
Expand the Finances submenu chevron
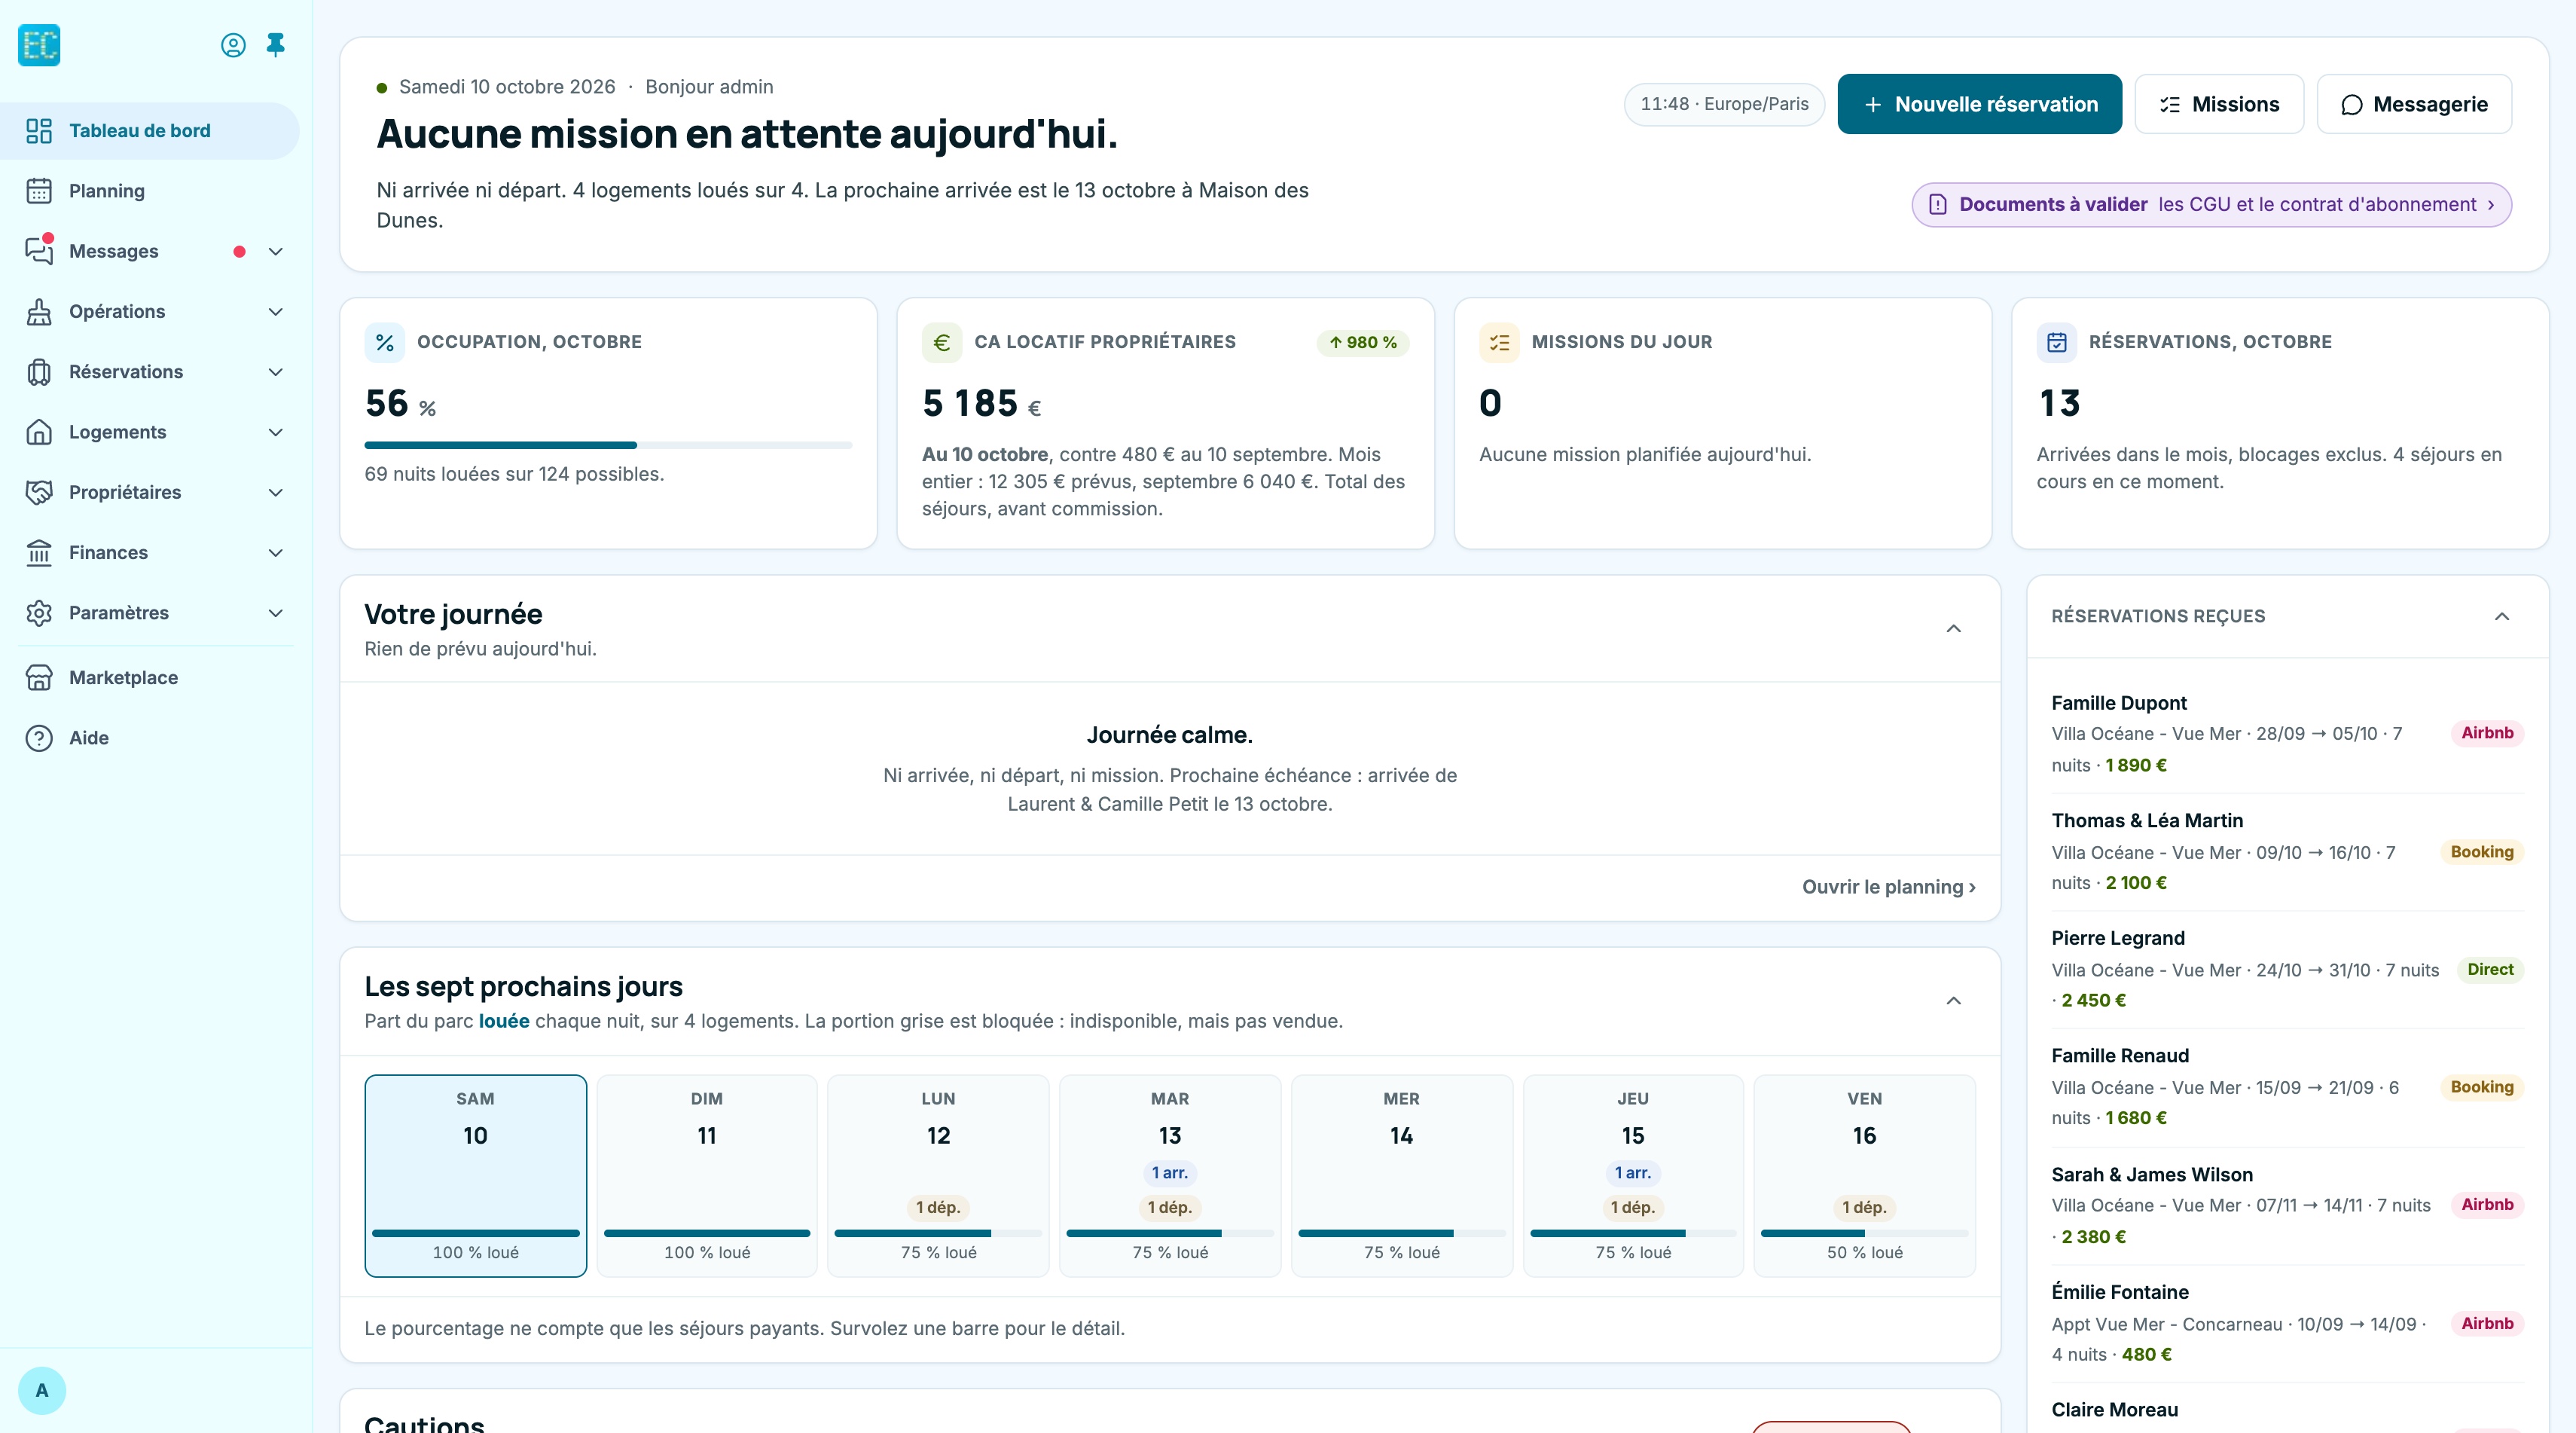pos(276,553)
